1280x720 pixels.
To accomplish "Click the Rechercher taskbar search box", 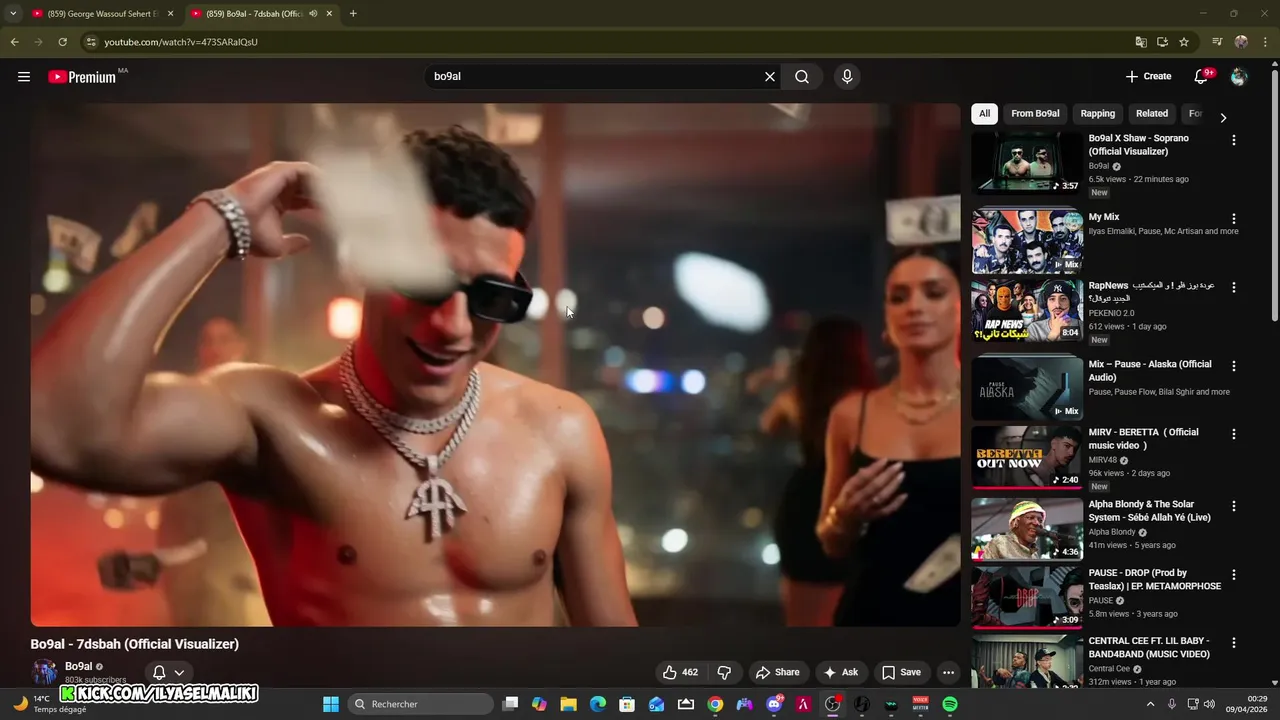I will click(x=421, y=704).
